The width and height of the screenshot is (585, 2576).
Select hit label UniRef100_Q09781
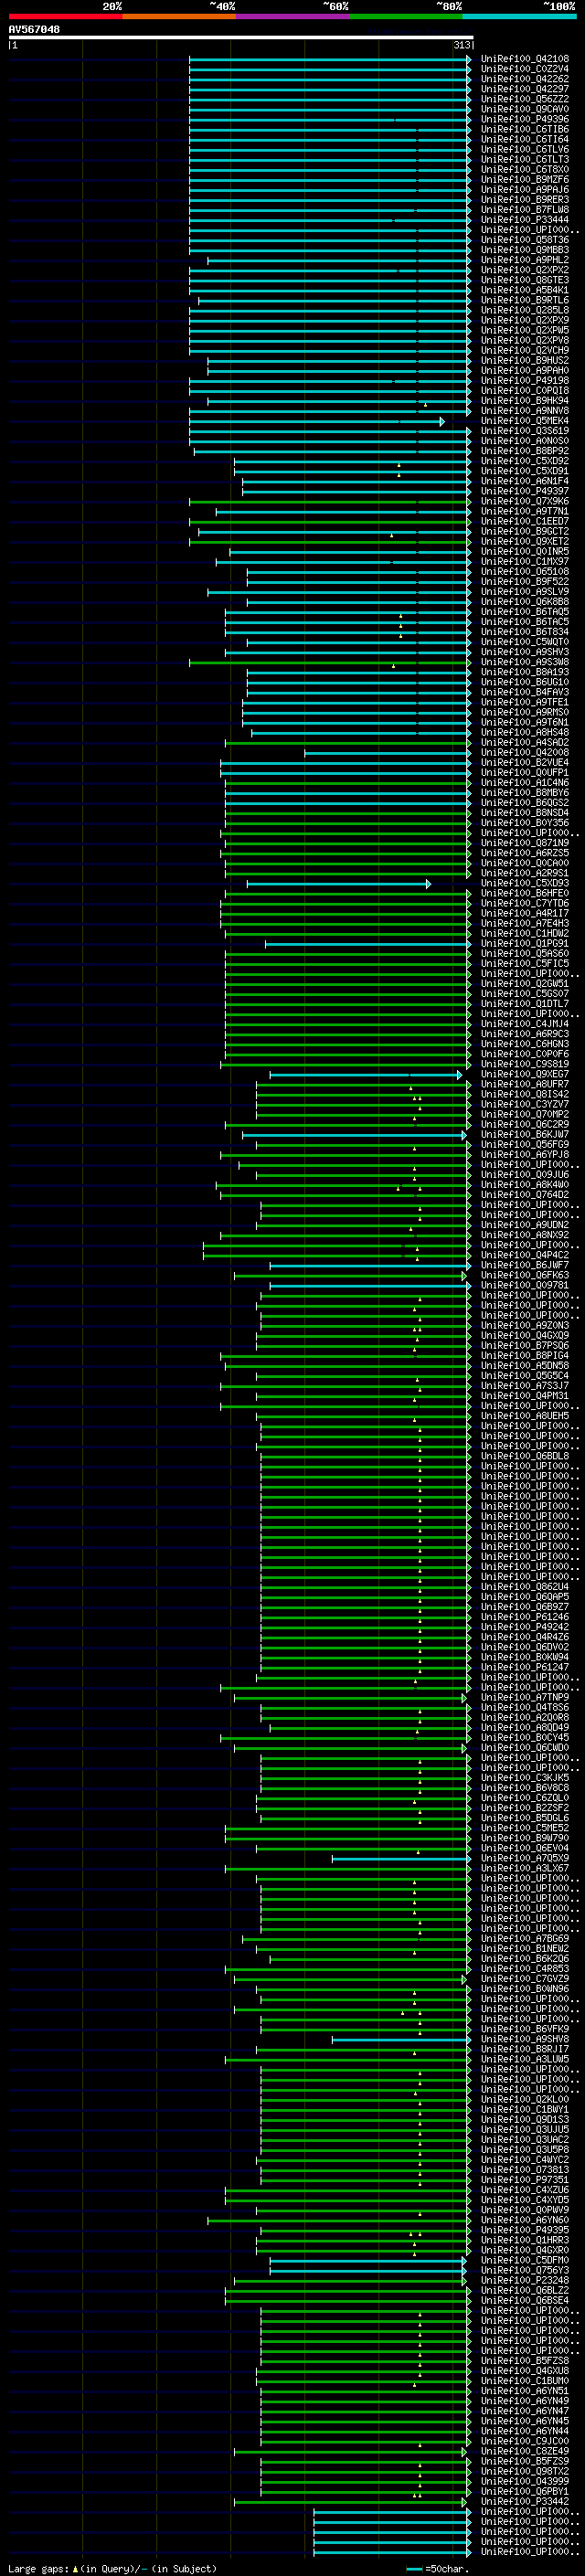coord(525,1285)
